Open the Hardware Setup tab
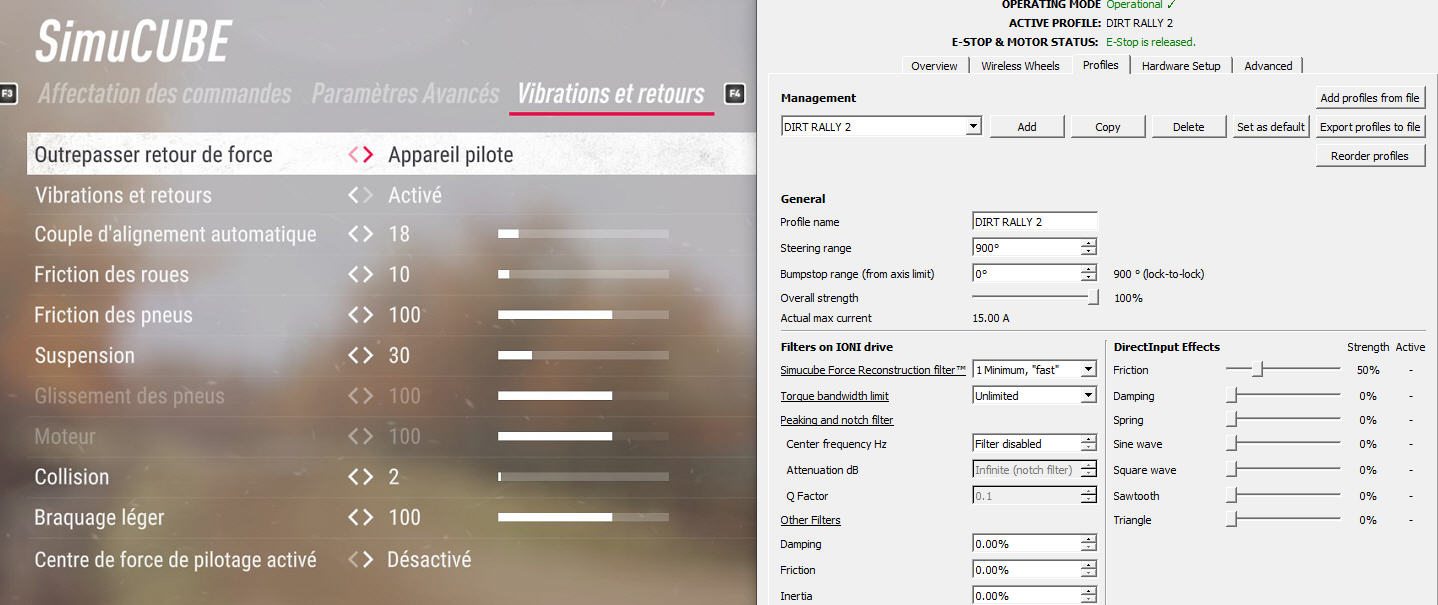Image resolution: width=1438 pixels, height=605 pixels. 1181,66
